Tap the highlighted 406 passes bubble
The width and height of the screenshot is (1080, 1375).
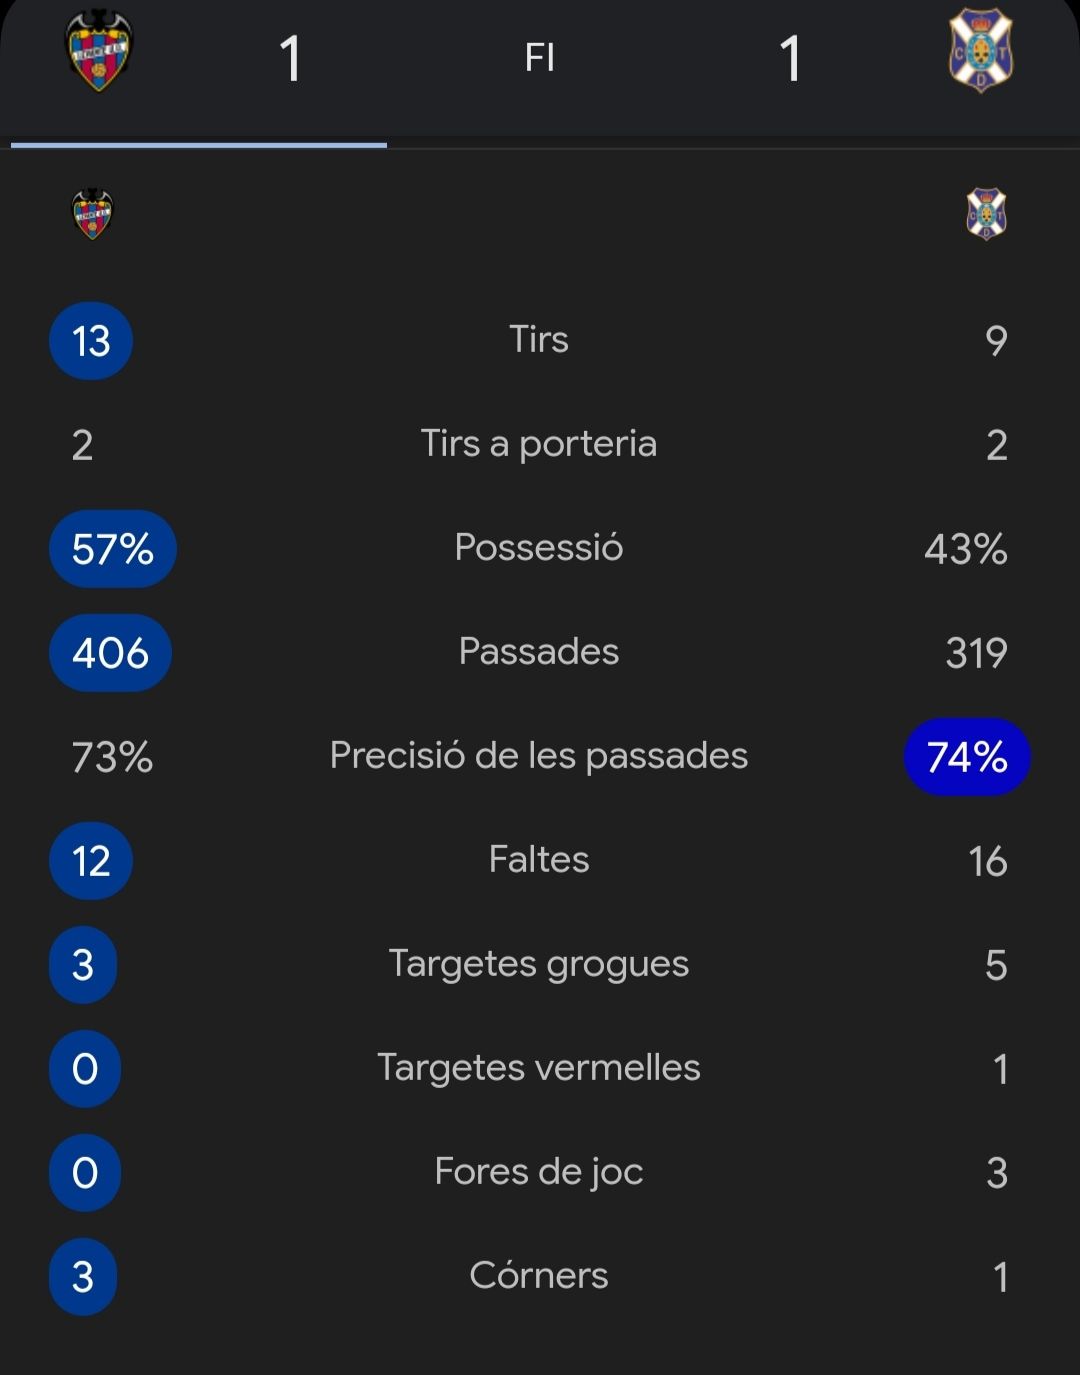click(x=110, y=653)
